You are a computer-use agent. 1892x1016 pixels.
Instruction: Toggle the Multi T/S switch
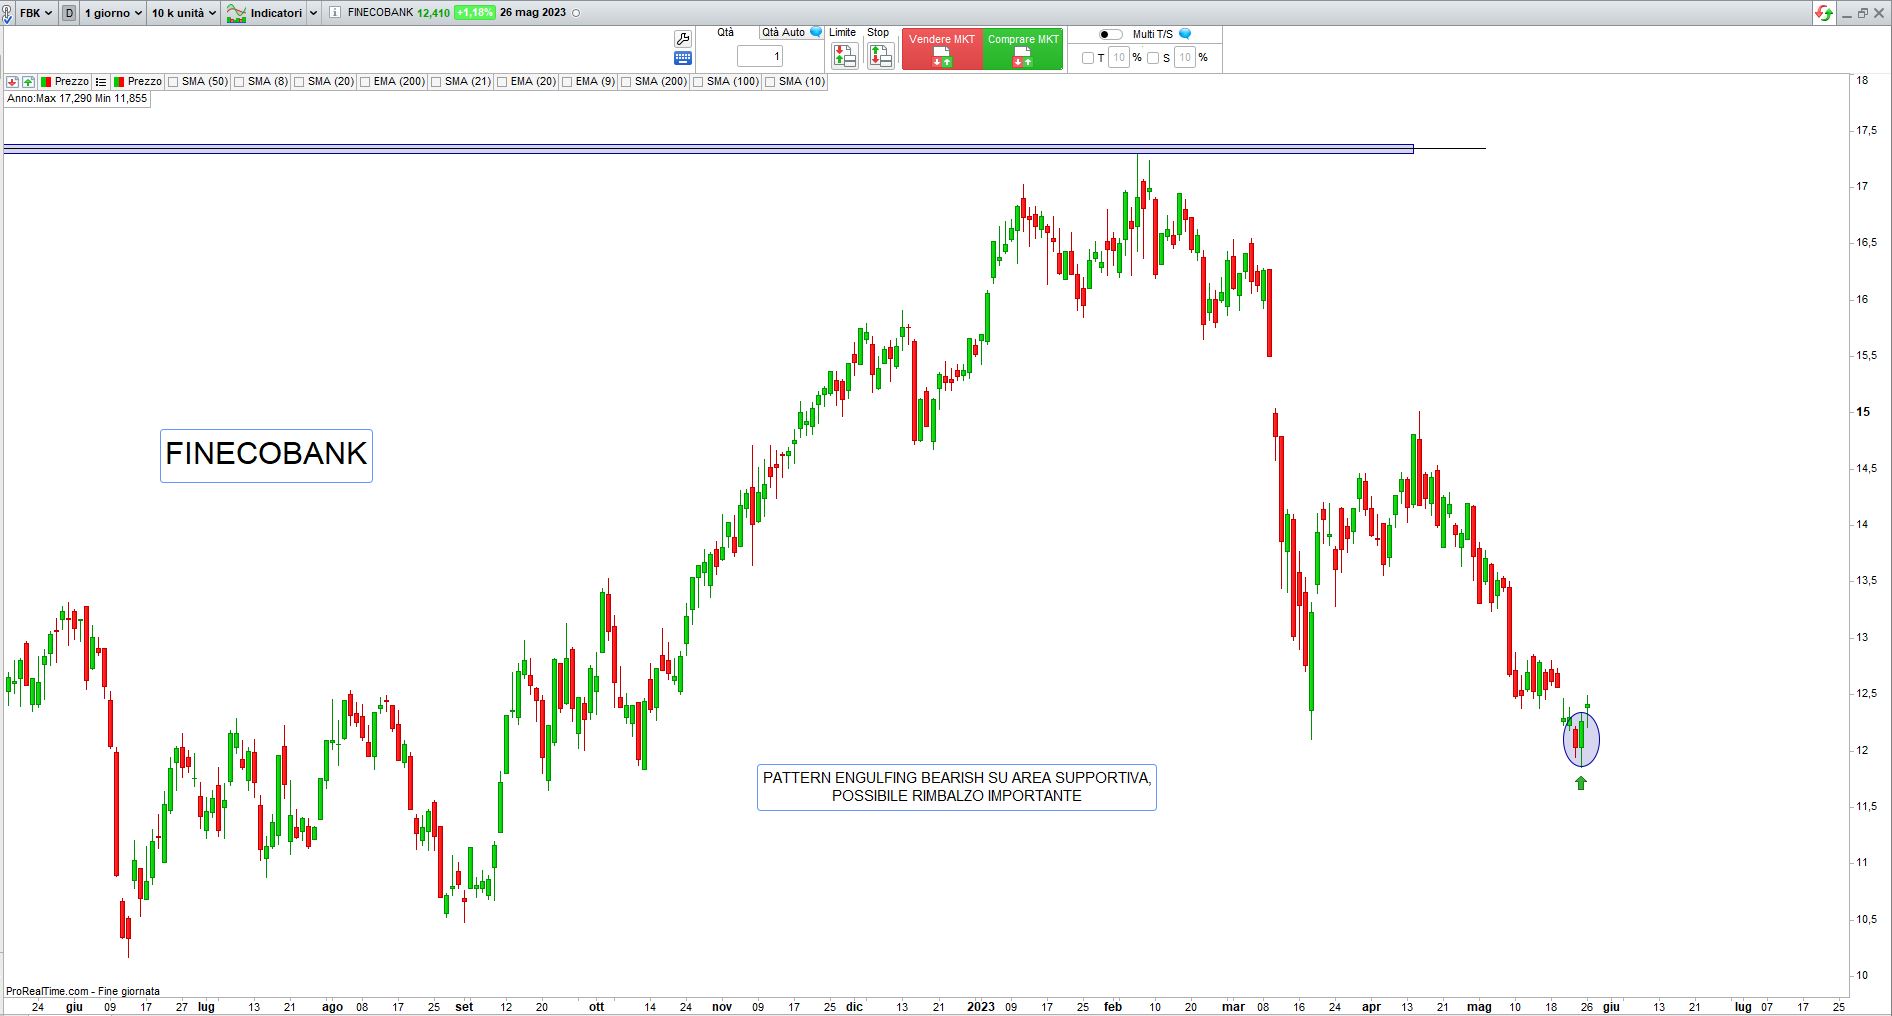(x=1110, y=34)
